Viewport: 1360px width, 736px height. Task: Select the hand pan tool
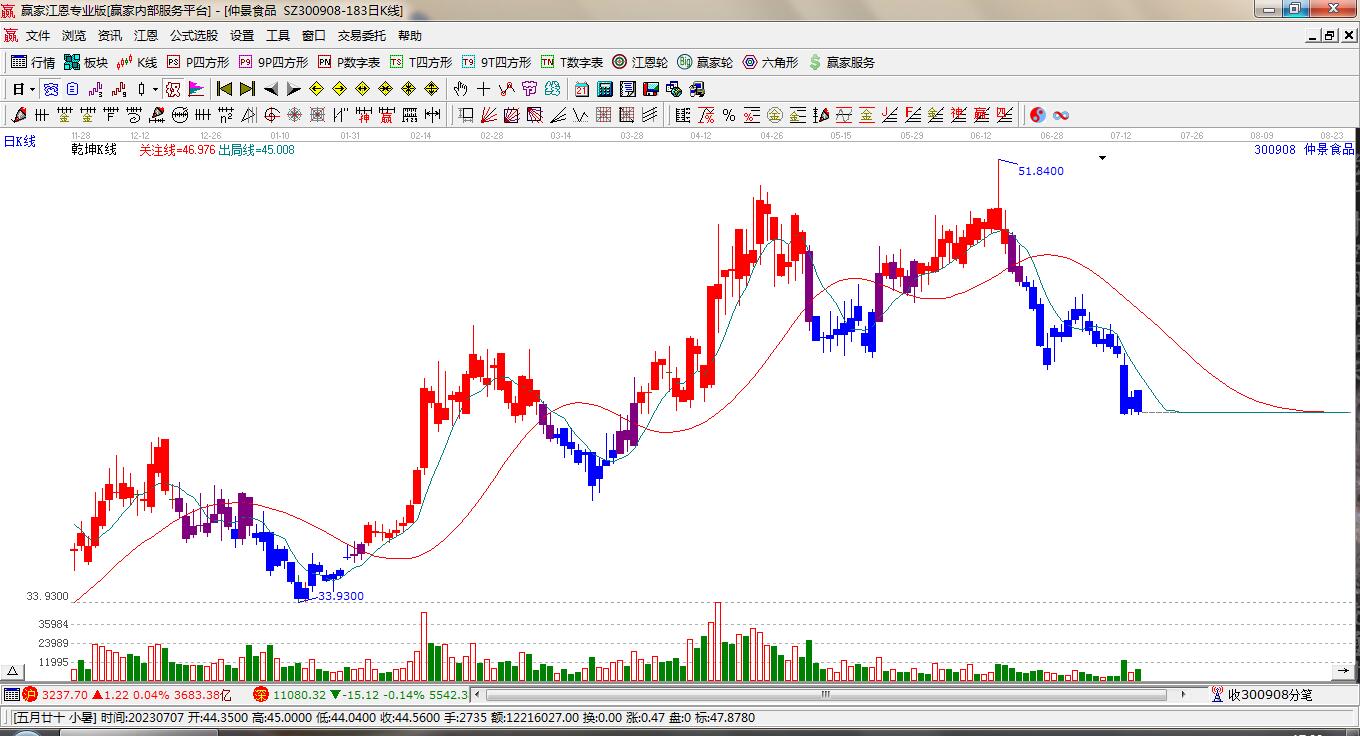(461, 89)
